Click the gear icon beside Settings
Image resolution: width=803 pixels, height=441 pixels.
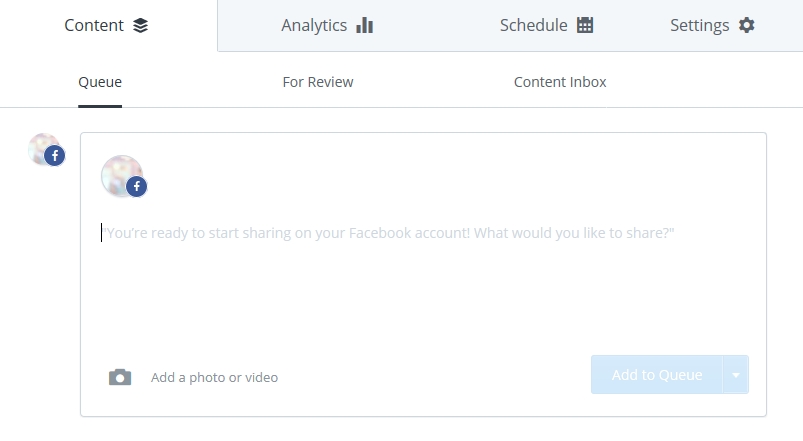point(746,25)
